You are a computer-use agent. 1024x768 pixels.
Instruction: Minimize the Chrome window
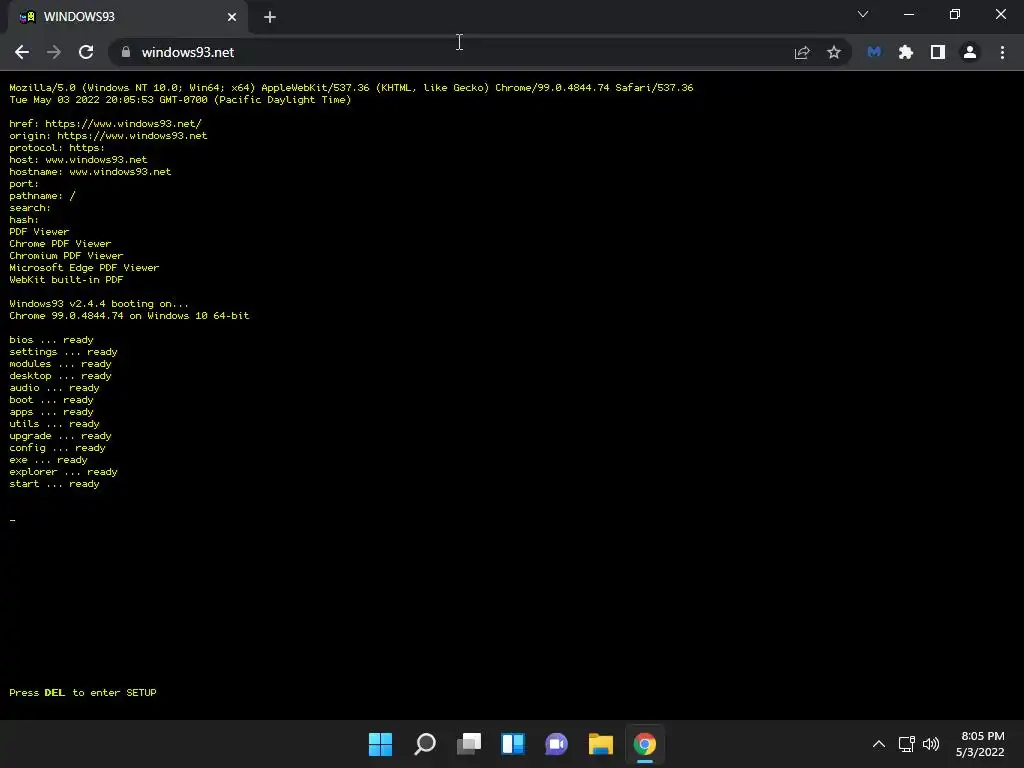click(909, 14)
